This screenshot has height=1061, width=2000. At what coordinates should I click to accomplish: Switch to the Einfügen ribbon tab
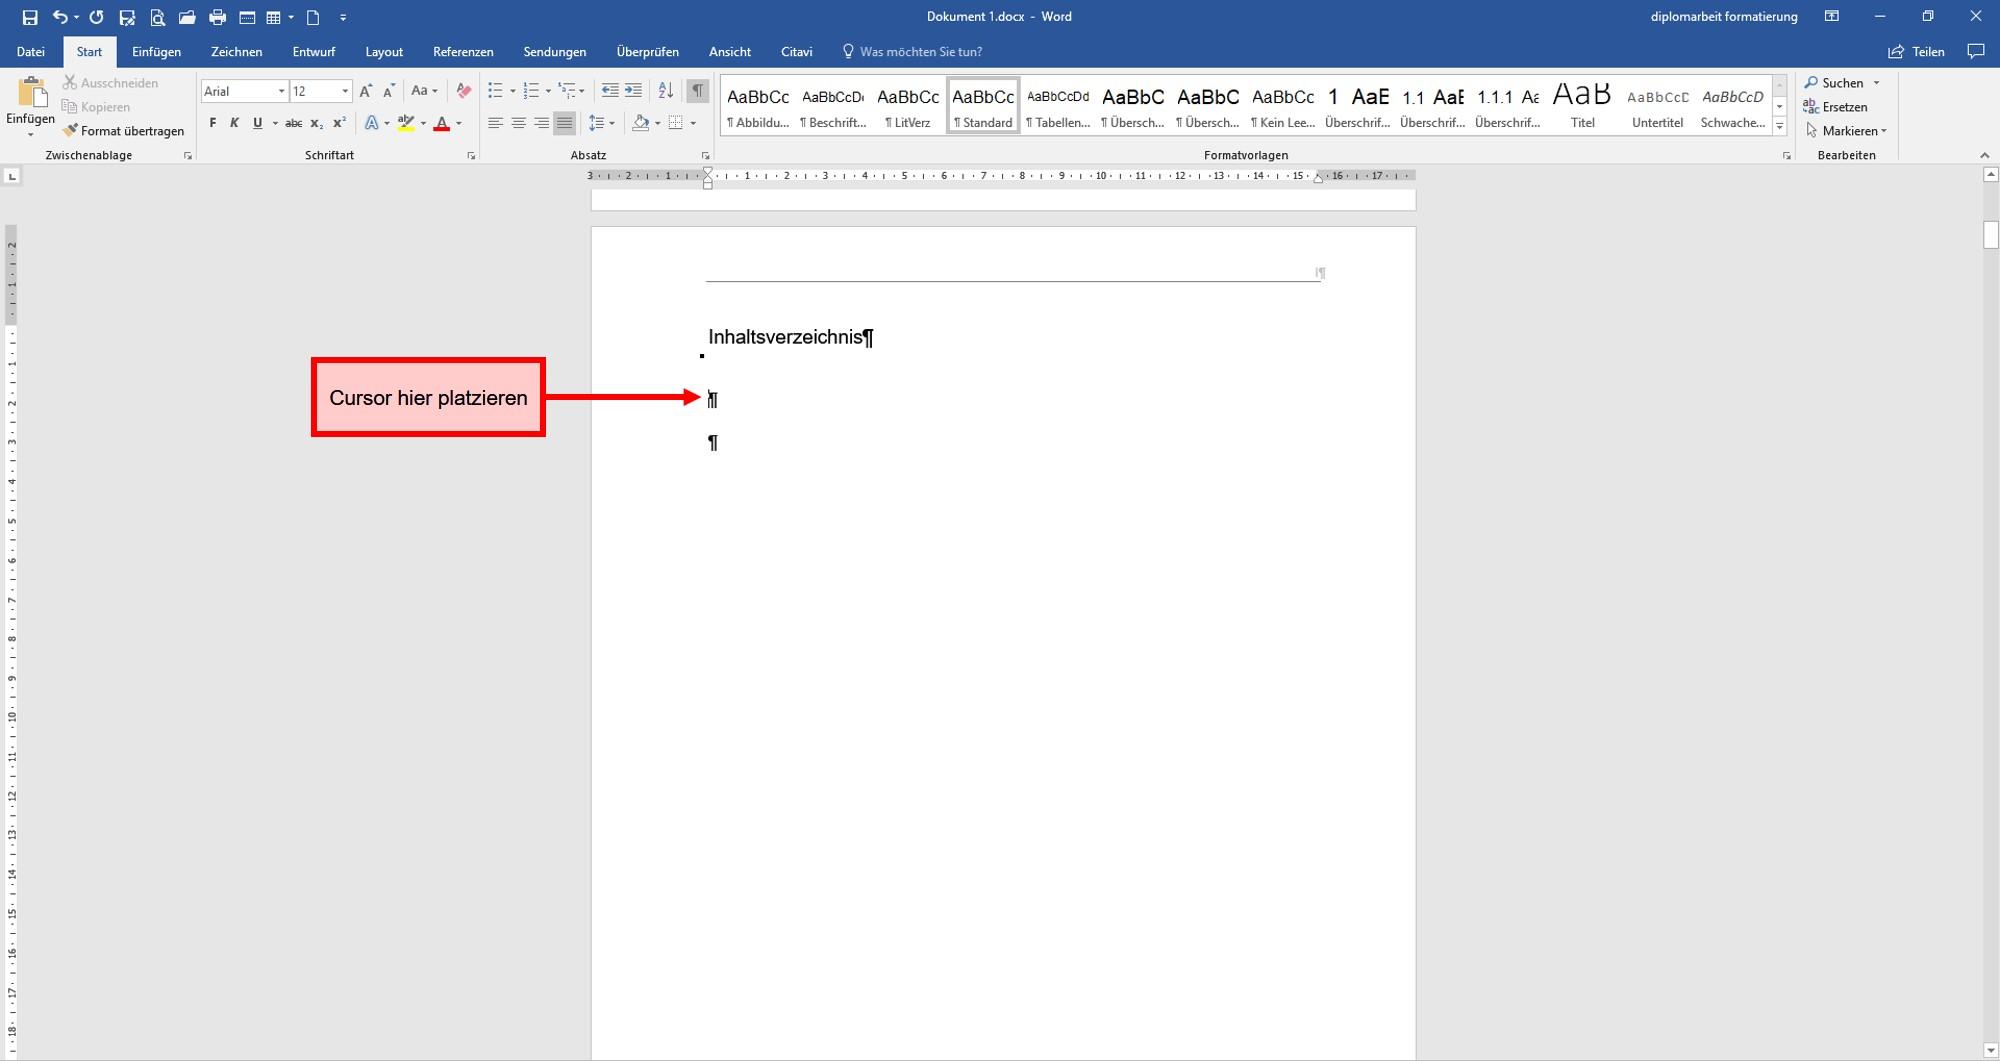click(x=157, y=52)
